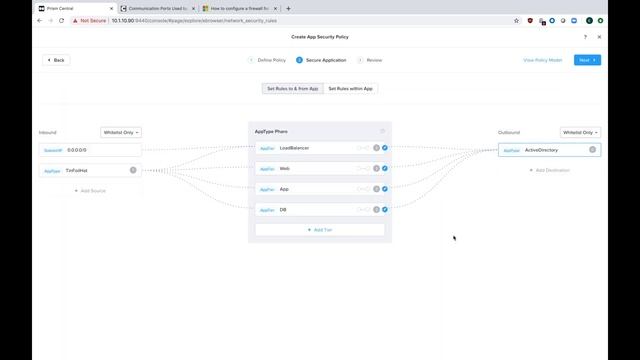Image resolution: width=640 pixels, height=360 pixels.
Task: Remove the TinFoilHat source icon
Action: (x=133, y=170)
